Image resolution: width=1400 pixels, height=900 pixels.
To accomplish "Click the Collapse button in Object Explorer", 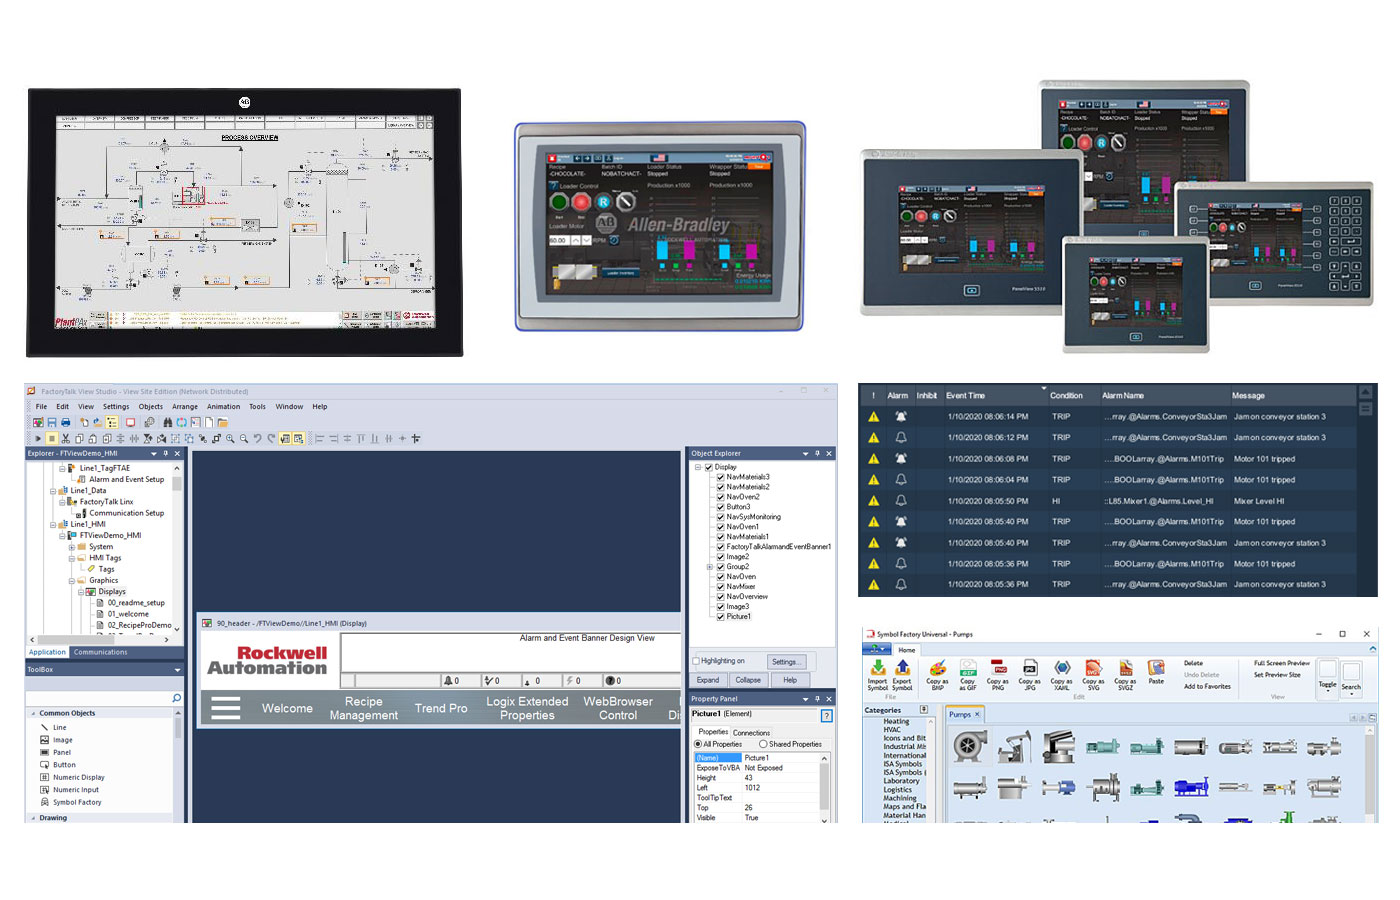I will coord(748,680).
